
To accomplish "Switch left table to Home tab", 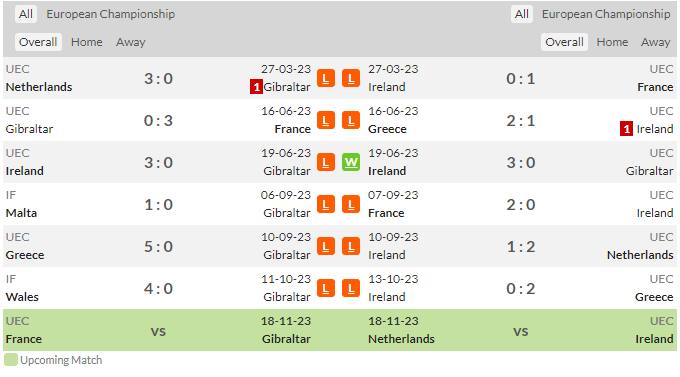I will [87, 42].
